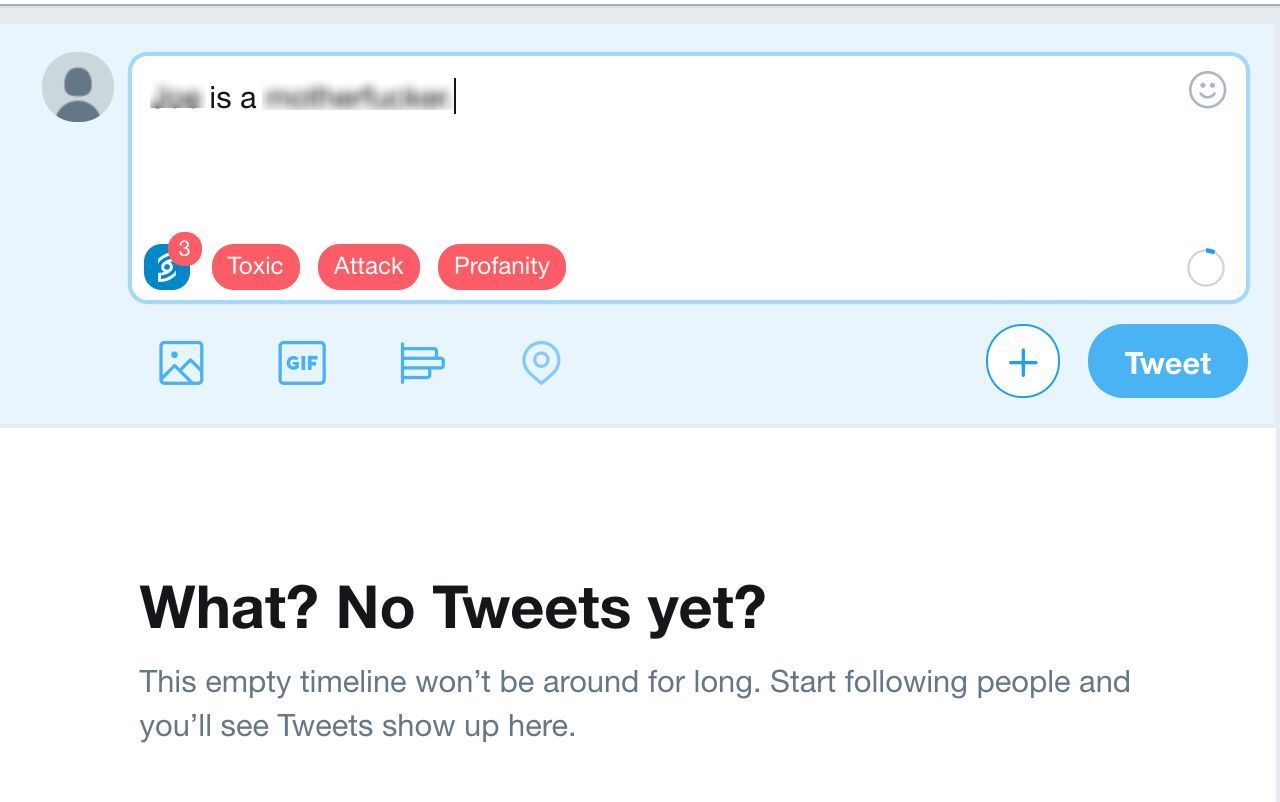1280x802 pixels.
Task: Click the gray profile avatar
Action: pyautogui.click(x=78, y=88)
